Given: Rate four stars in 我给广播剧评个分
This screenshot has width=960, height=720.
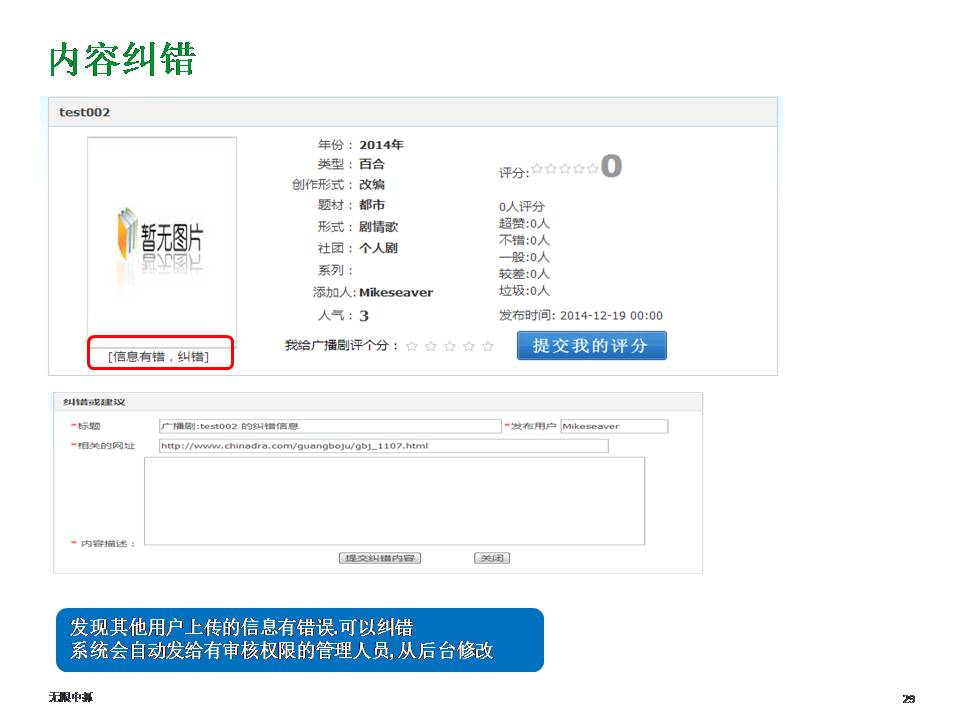Looking at the screenshot, I should [x=469, y=347].
